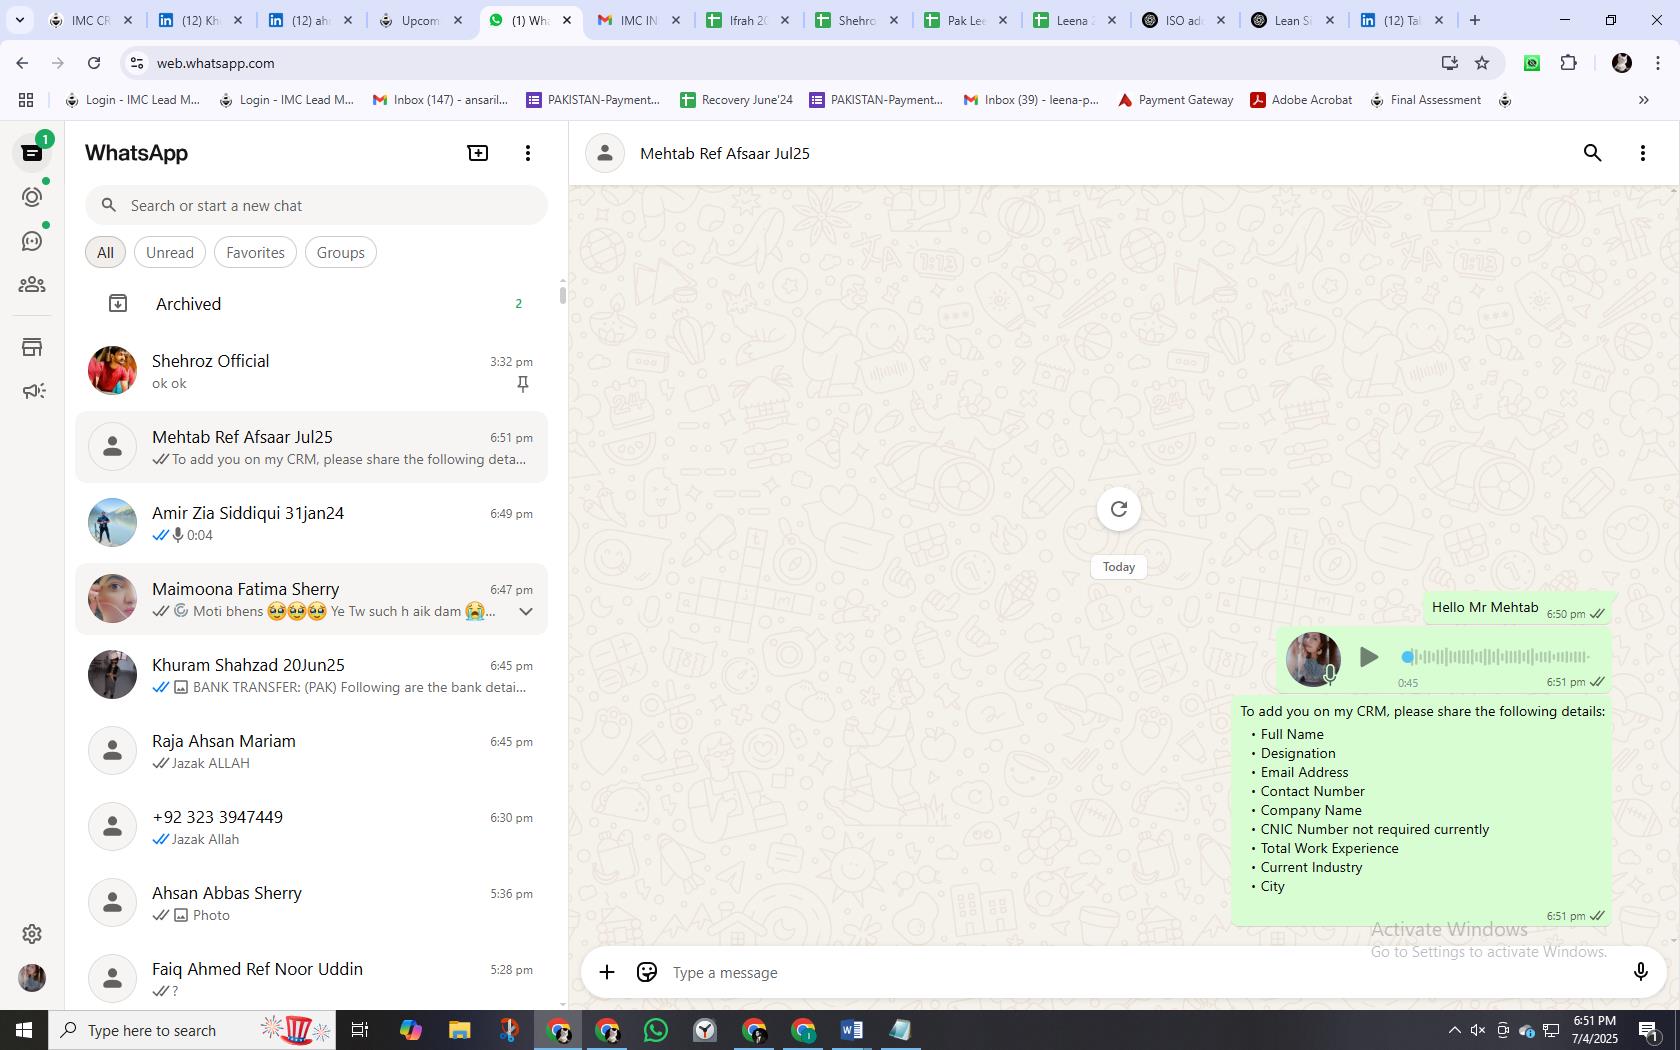Click the Today date chip
Screen dimensions: 1680x1050
[x=1119, y=567]
